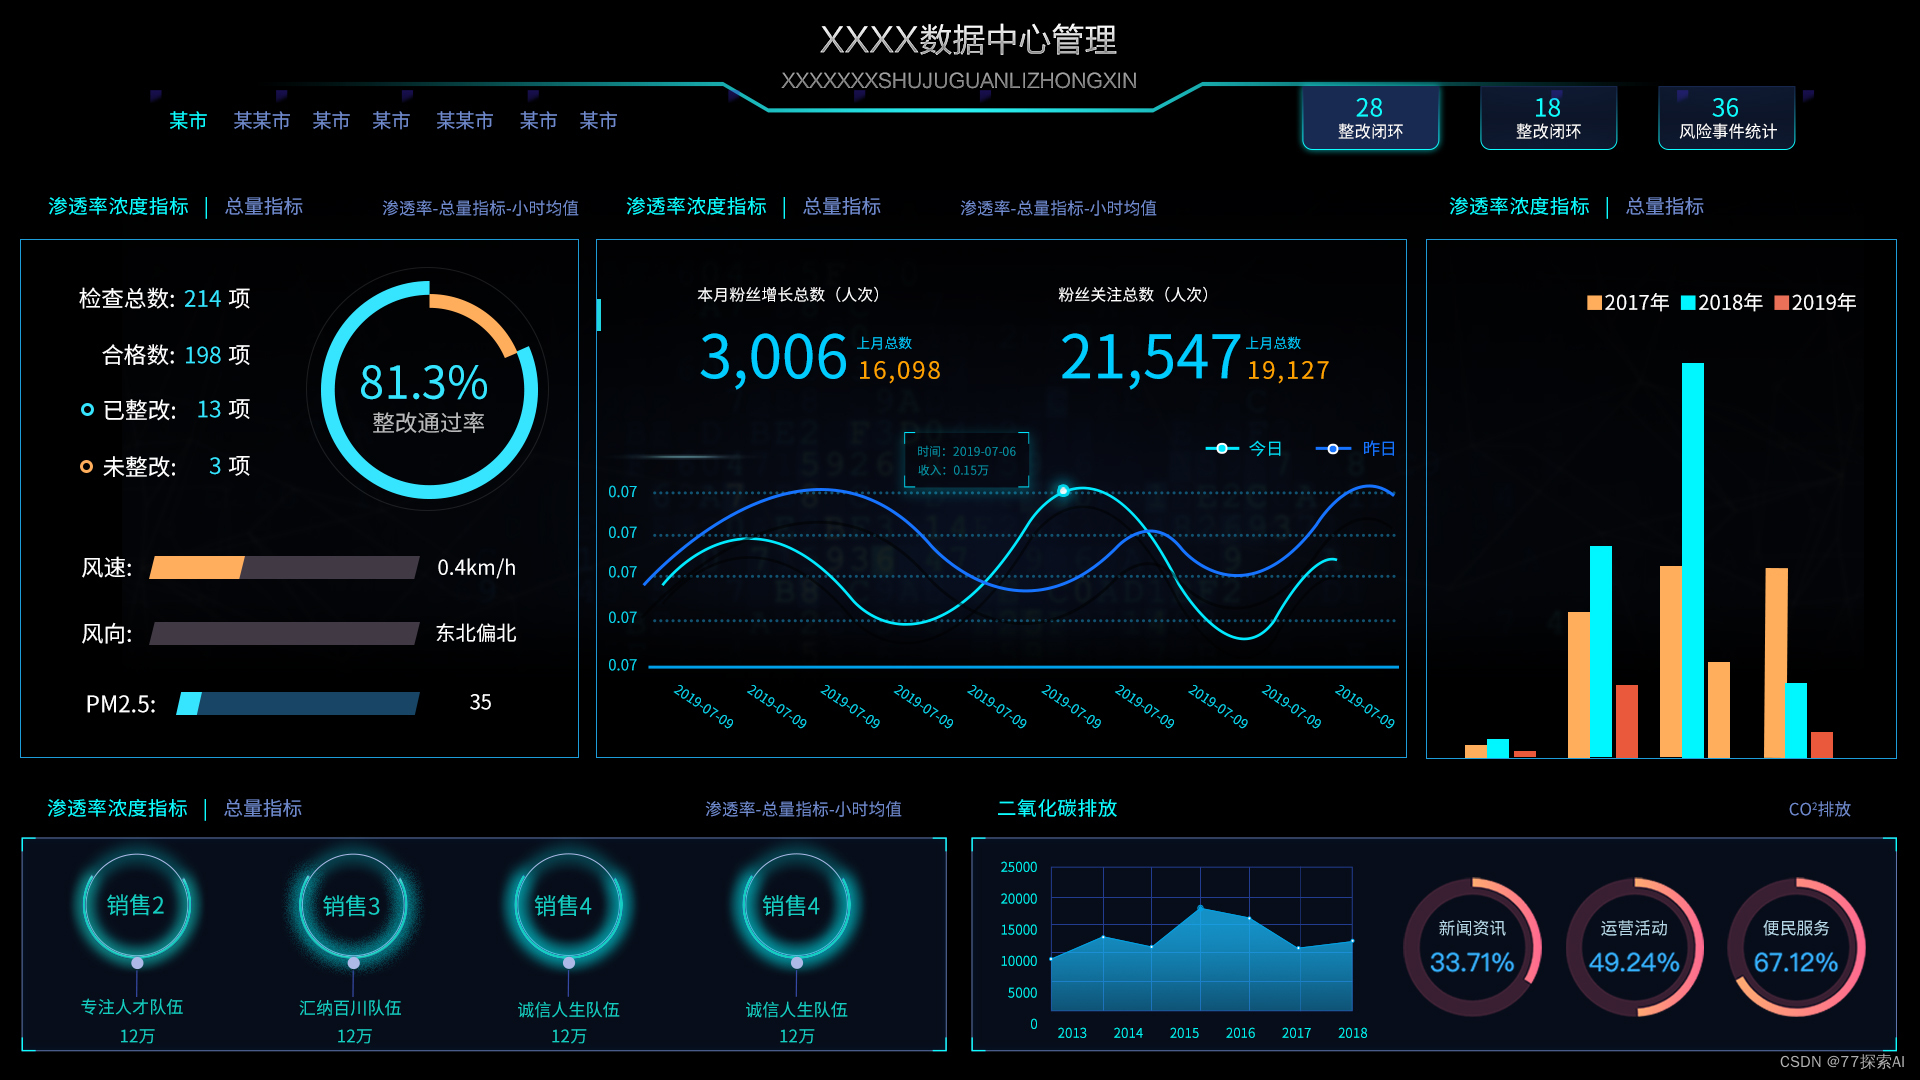Click the 本月粉丝增长总数 label

[x=788, y=294]
